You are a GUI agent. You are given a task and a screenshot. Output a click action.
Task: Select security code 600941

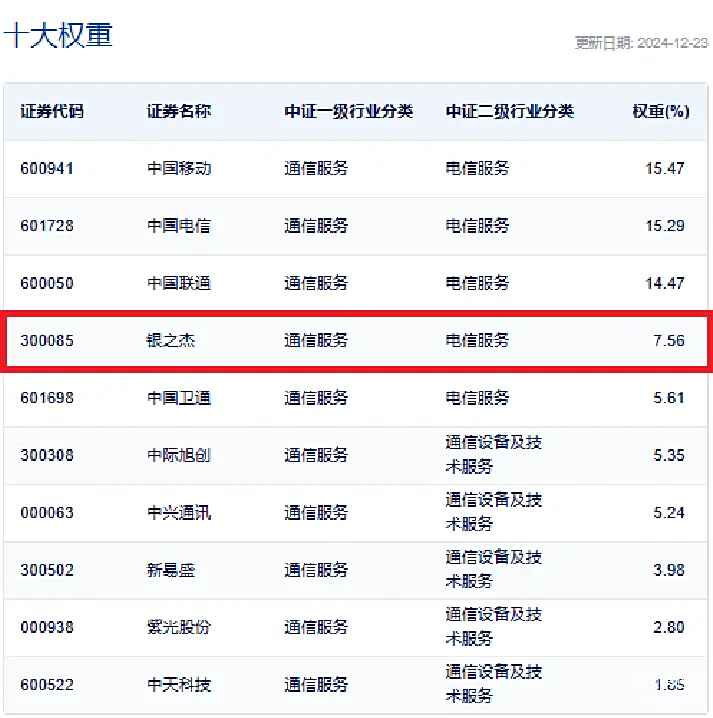pos(47,169)
